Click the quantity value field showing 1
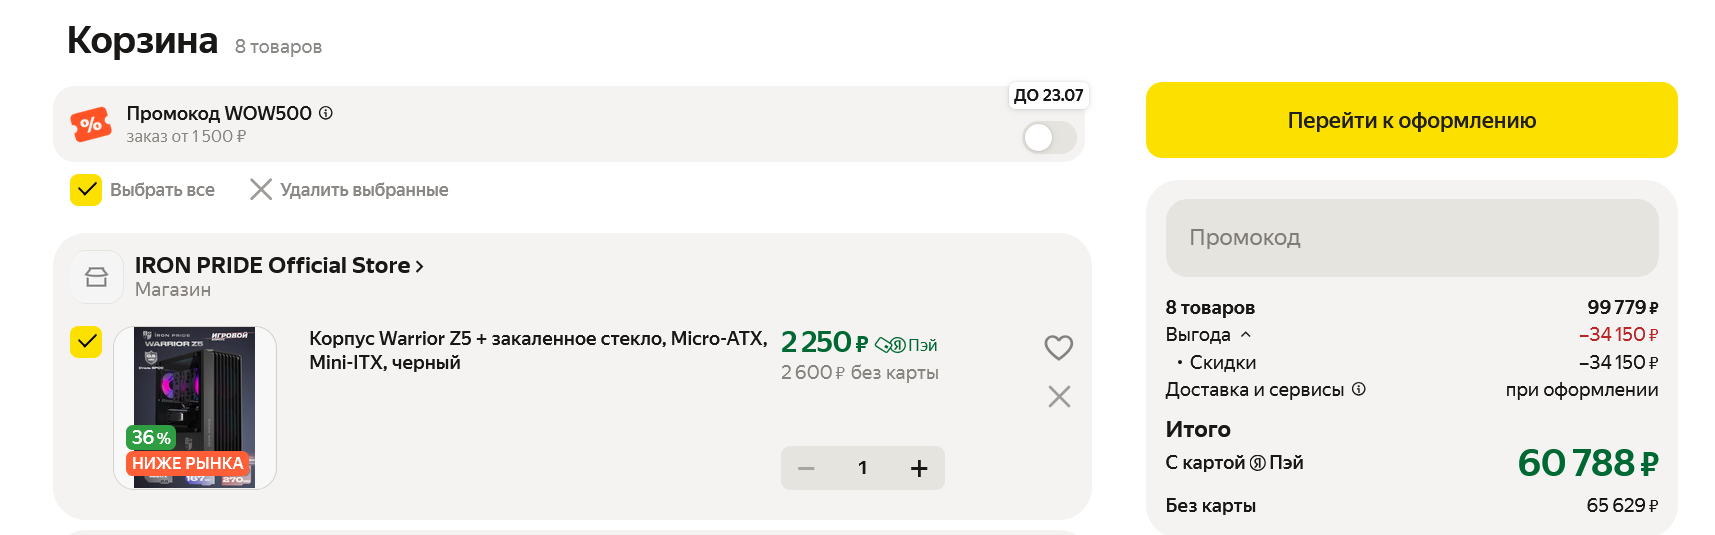 click(862, 468)
